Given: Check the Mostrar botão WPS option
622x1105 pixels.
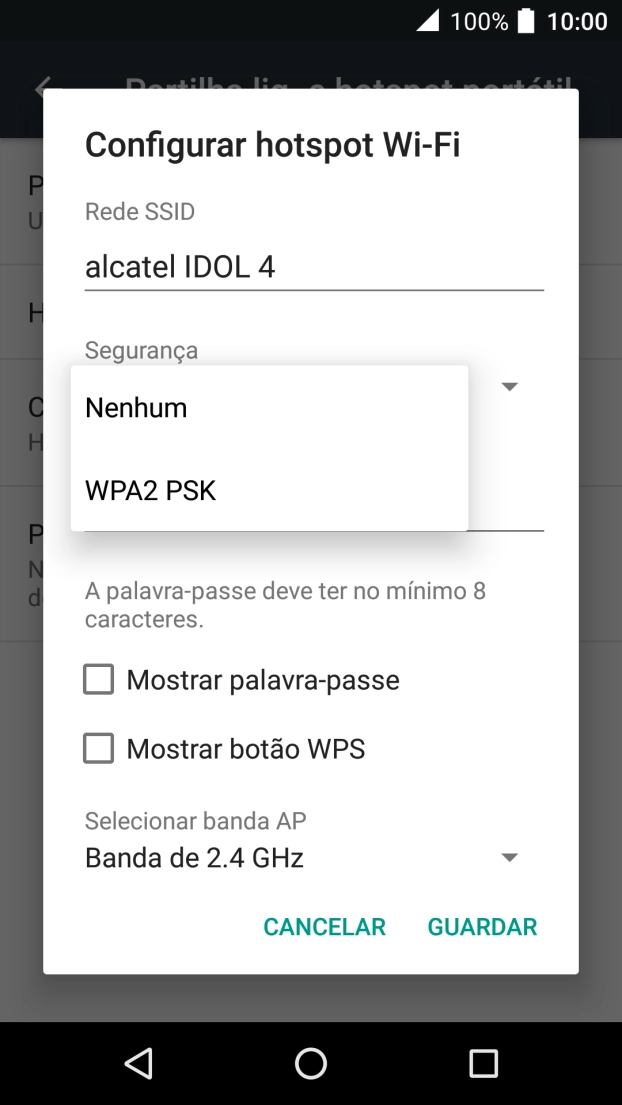Looking at the screenshot, I should pyautogui.click(x=98, y=748).
